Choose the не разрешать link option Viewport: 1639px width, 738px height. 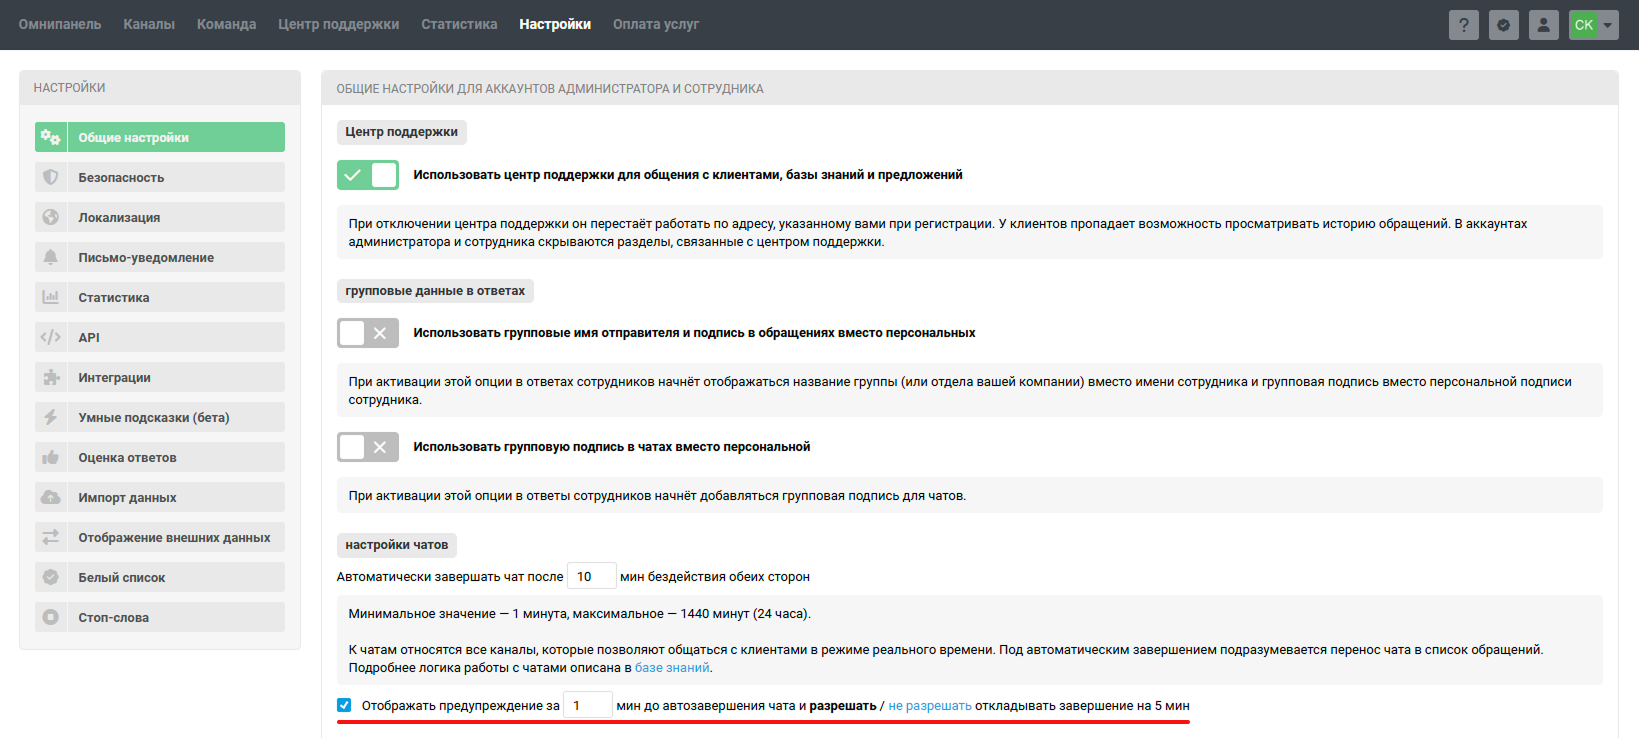930,706
